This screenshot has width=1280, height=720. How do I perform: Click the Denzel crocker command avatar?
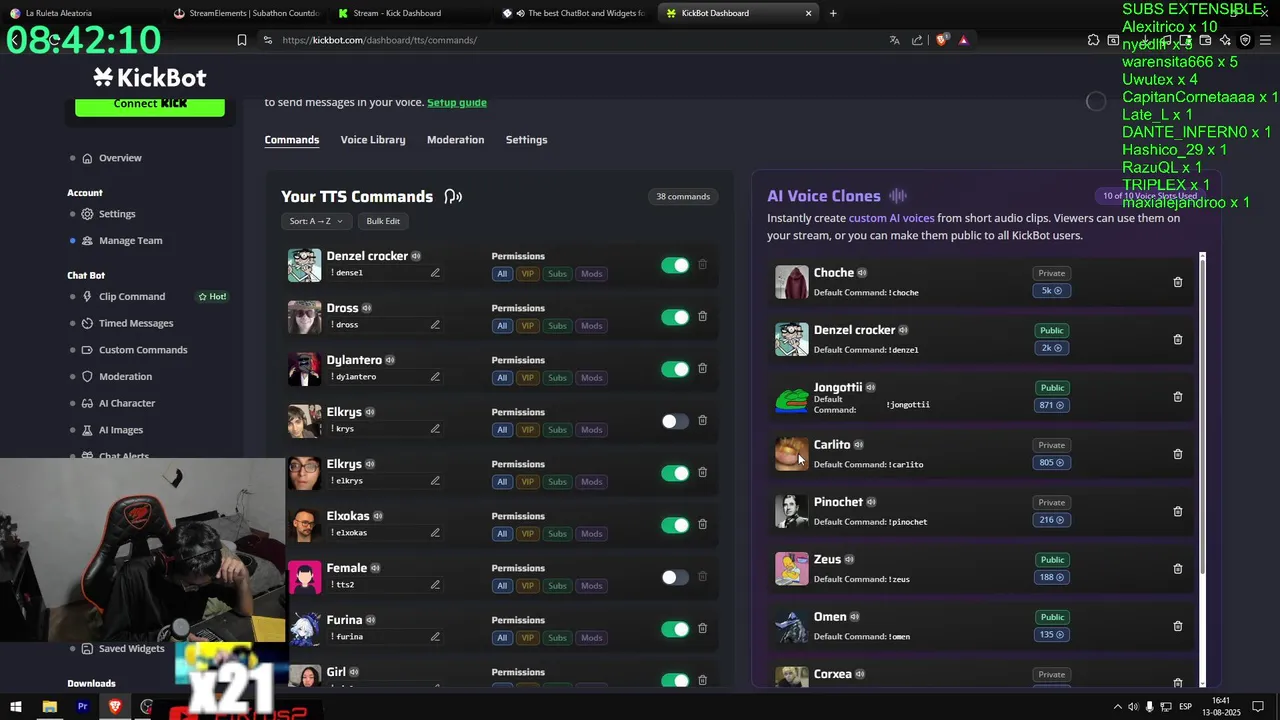click(304, 265)
